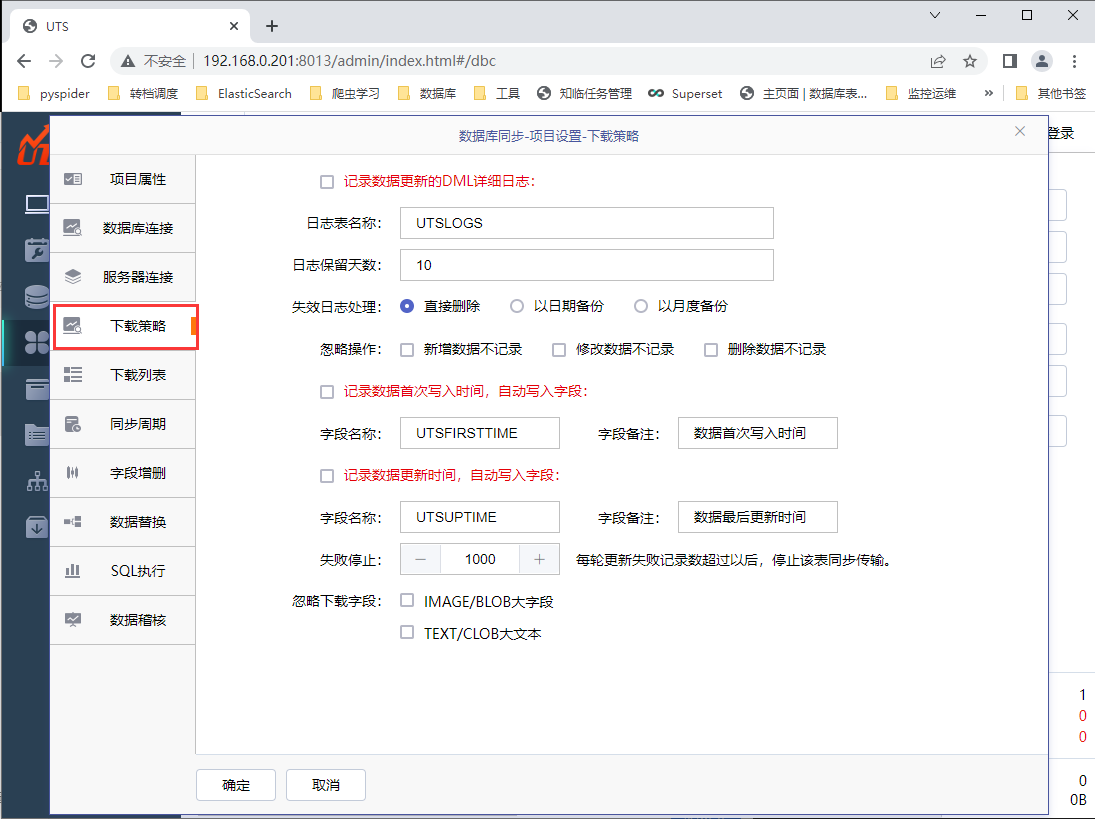Check IMAGE/BLOB大字段 ignore option
The width and height of the screenshot is (1095, 819).
(407, 600)
